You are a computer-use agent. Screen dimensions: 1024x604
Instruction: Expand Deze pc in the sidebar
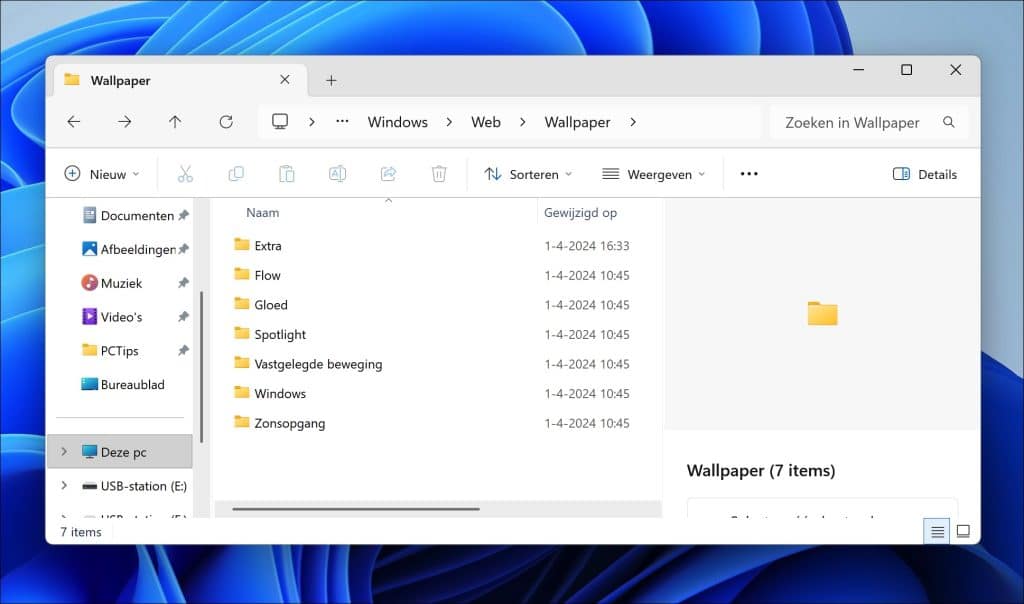63,451
